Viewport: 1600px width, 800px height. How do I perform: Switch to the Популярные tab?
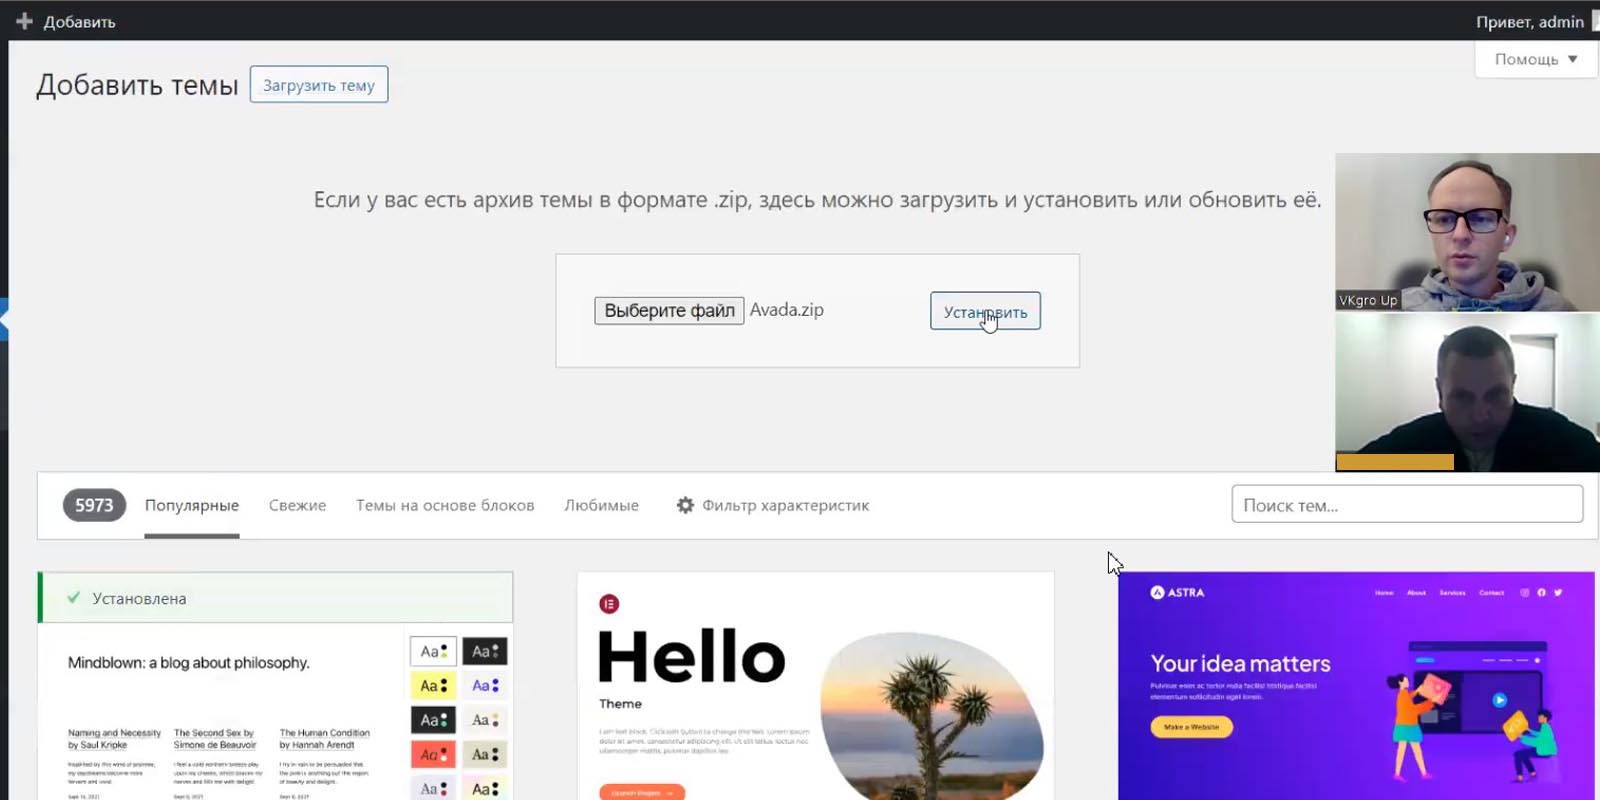click(192, 505)
